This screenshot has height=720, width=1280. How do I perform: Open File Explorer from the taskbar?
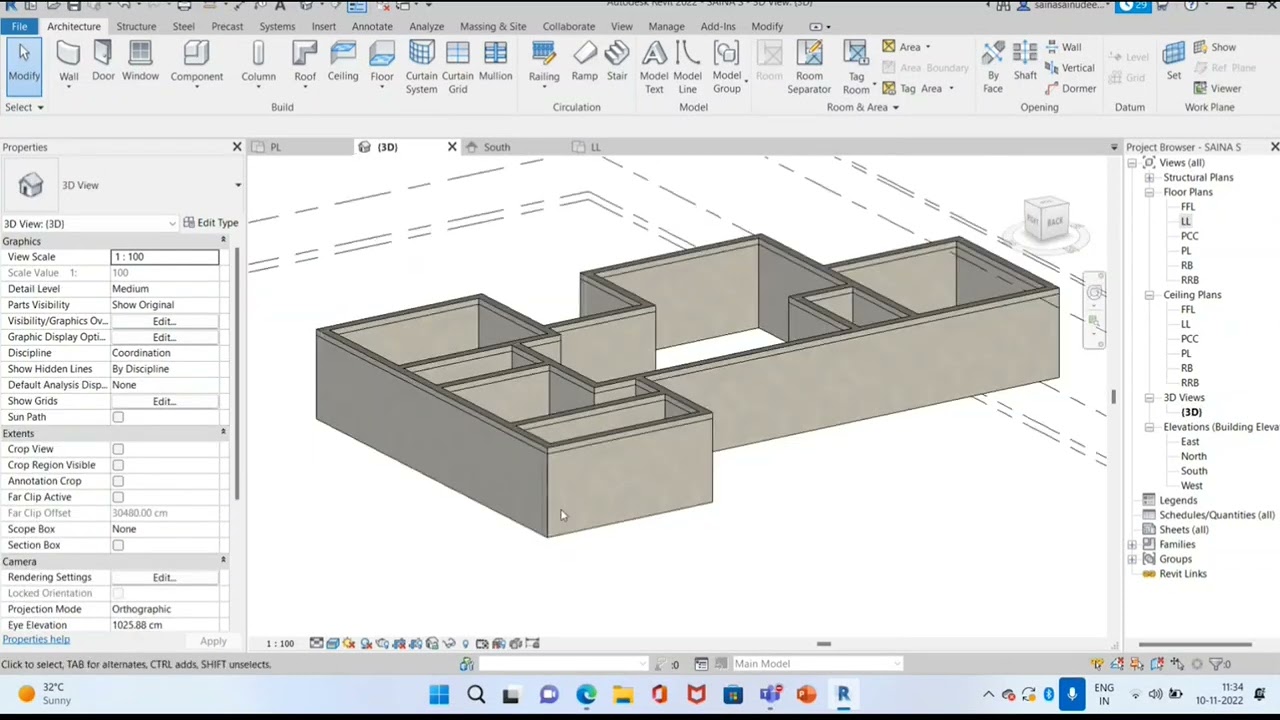coord(623,694)
